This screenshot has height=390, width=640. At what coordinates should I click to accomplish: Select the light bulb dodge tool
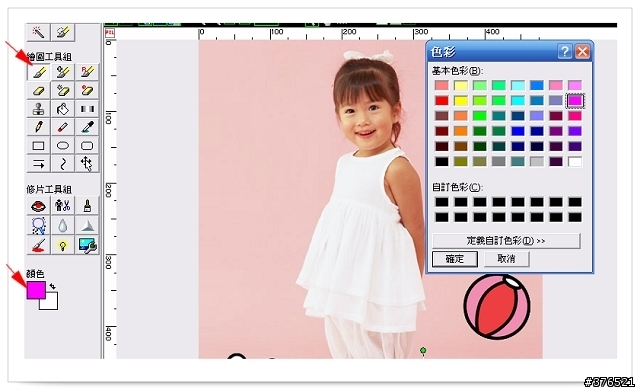pos(63,246)
